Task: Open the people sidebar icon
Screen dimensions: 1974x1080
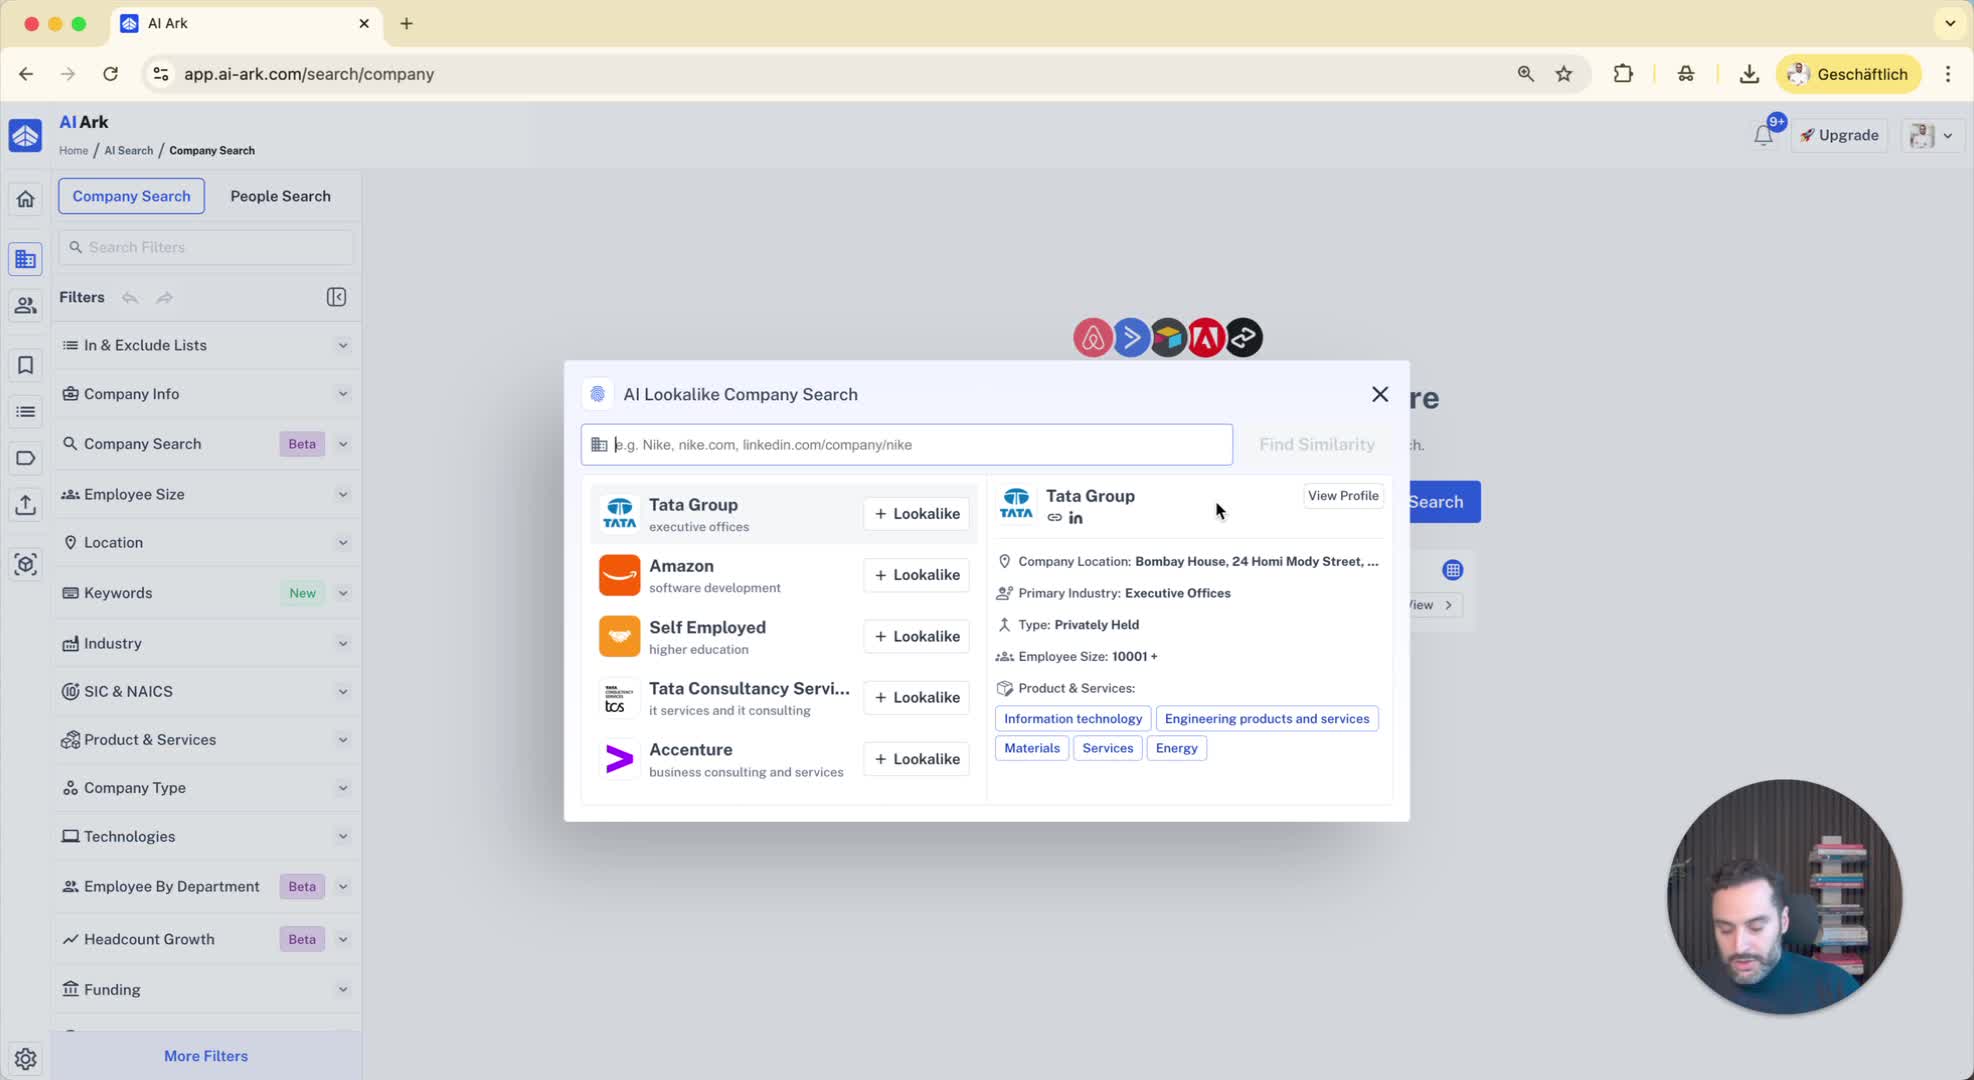Action: pos(25,305)
